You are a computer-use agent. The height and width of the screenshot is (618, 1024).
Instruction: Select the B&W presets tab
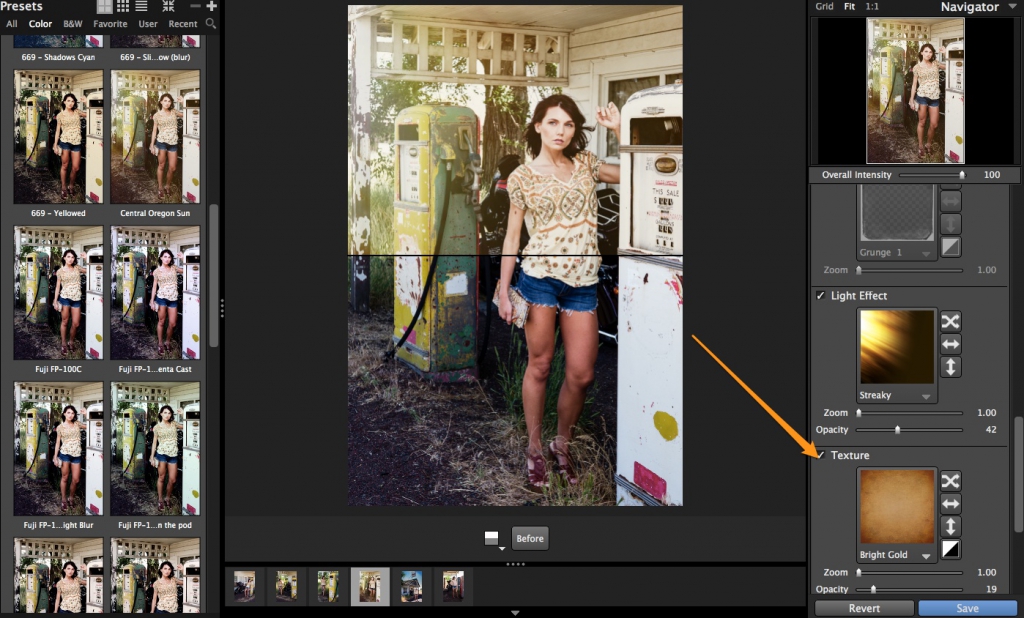tap(72, 24)
